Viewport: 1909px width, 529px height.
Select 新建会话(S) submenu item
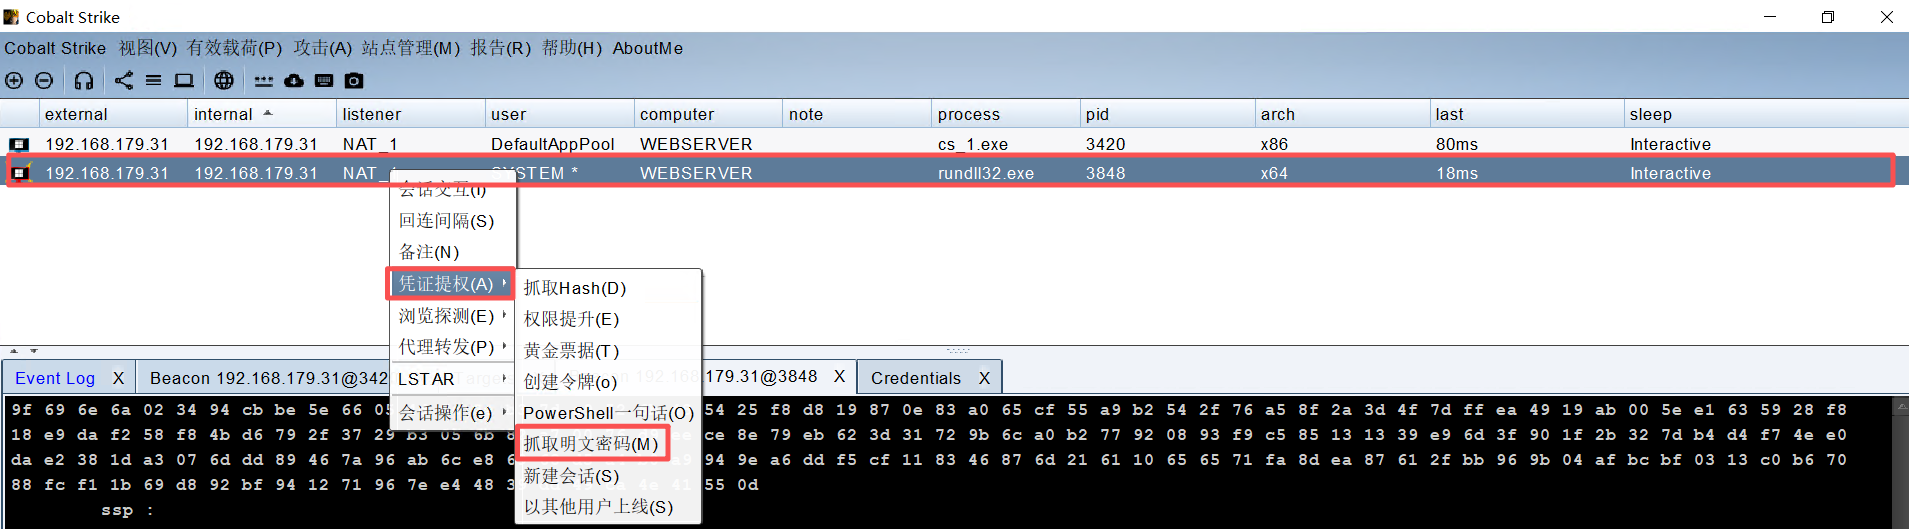pyautogui.click(x=608, y=476)
